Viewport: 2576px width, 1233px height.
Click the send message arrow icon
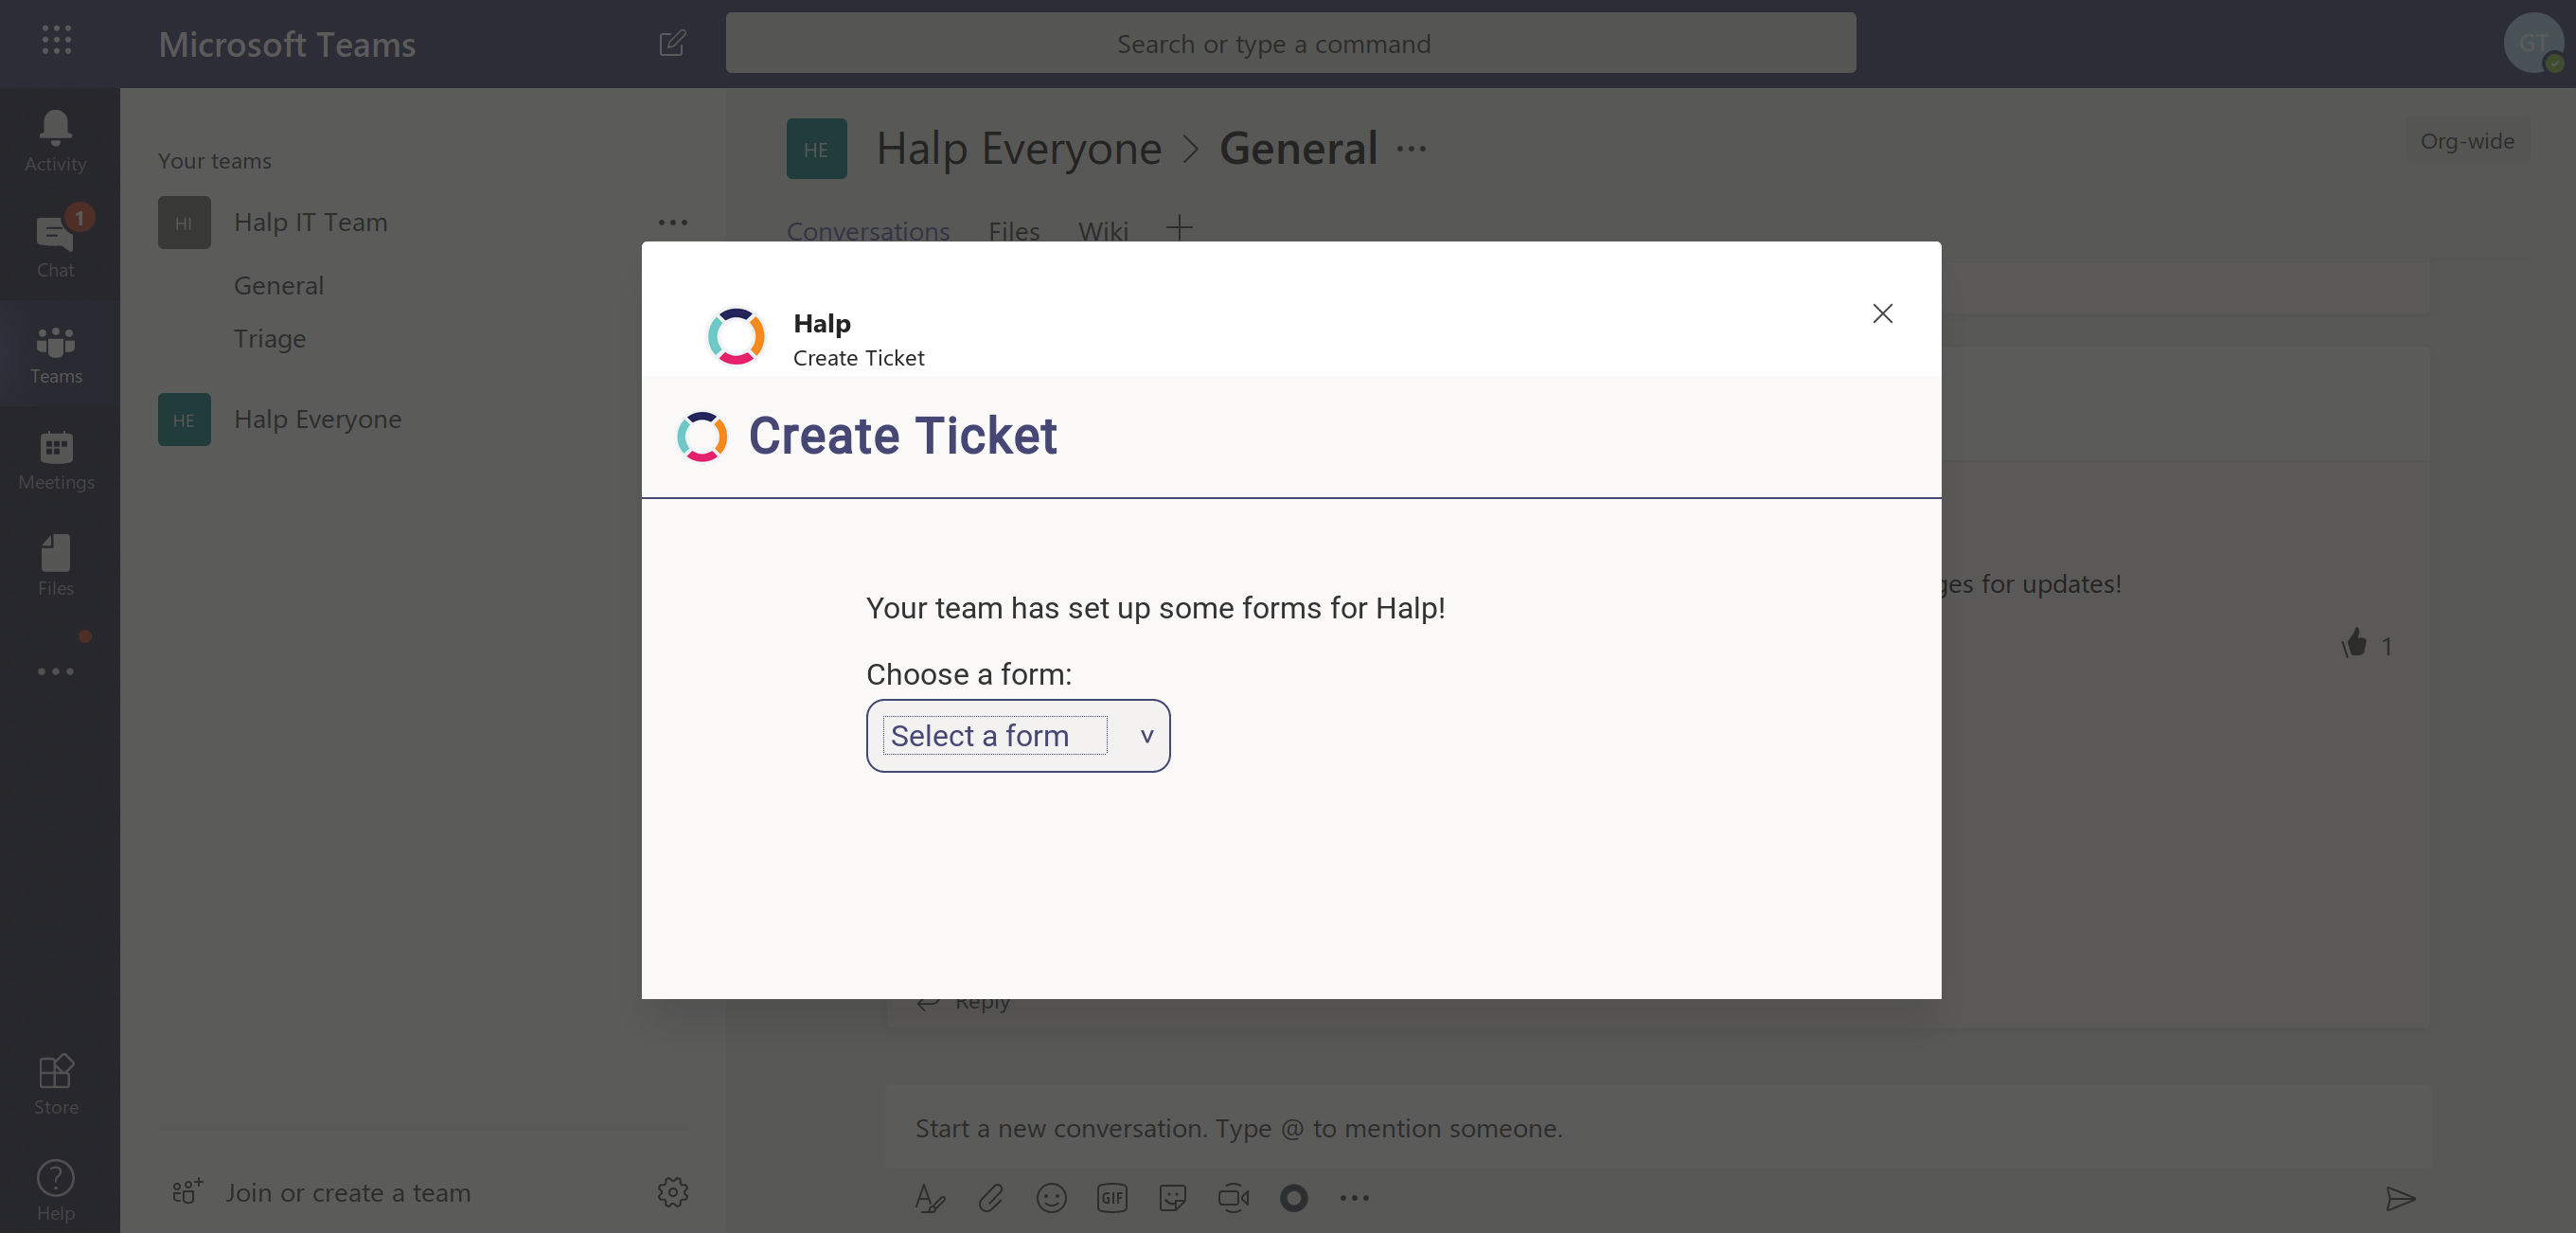coord(2400,1198)
